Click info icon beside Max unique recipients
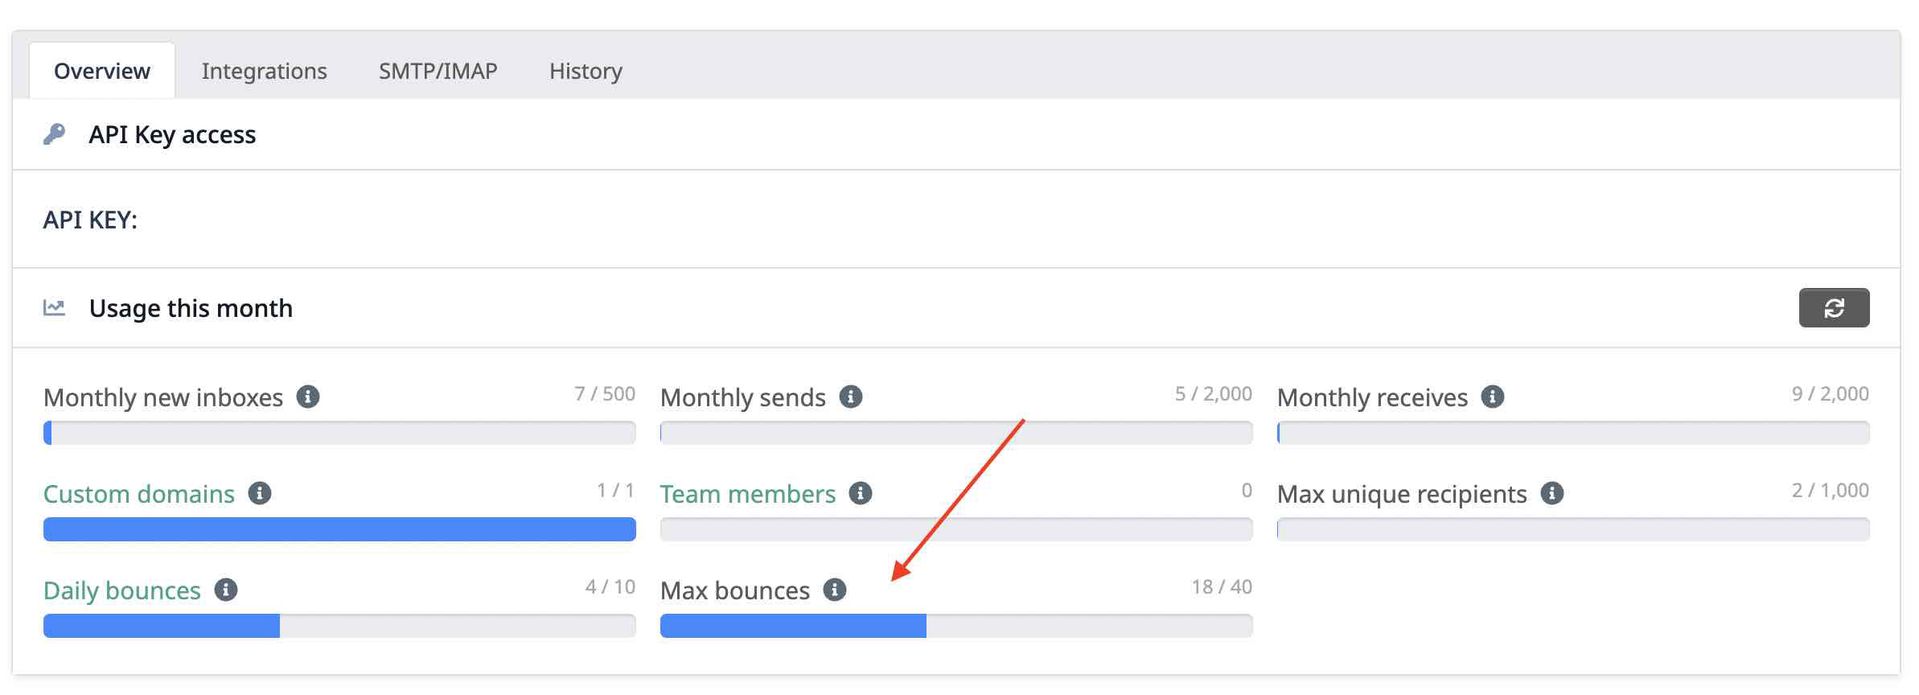The height and width of the screenshot is (695, 1919). click(1552, 493)
